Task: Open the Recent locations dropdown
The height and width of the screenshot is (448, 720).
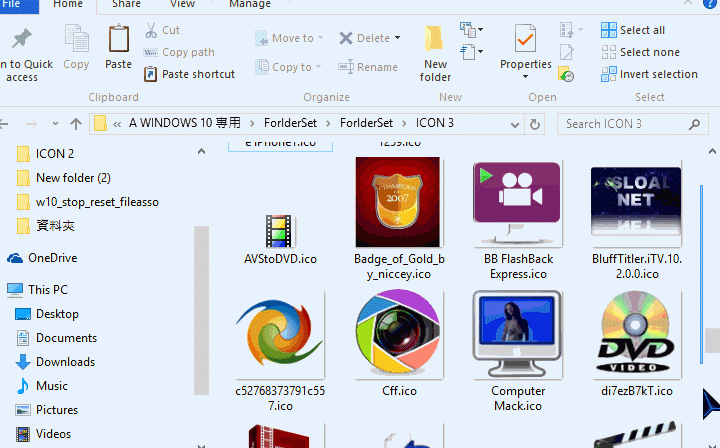Action: 55,124
